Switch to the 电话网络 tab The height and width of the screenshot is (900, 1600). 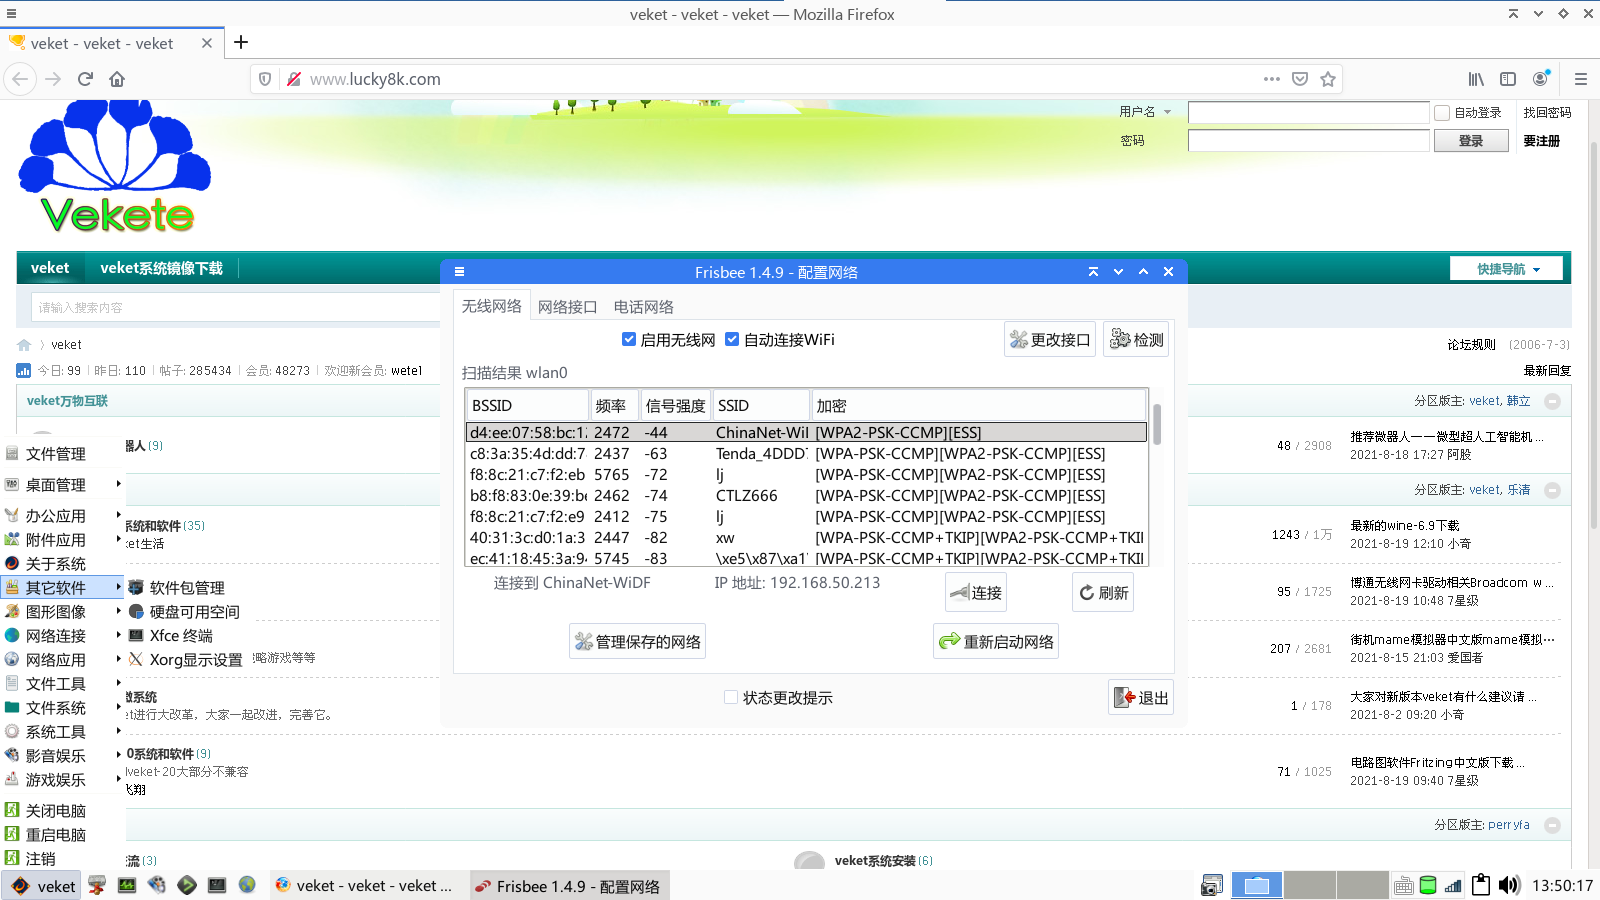pyautogui.click(x=643, y=307)
